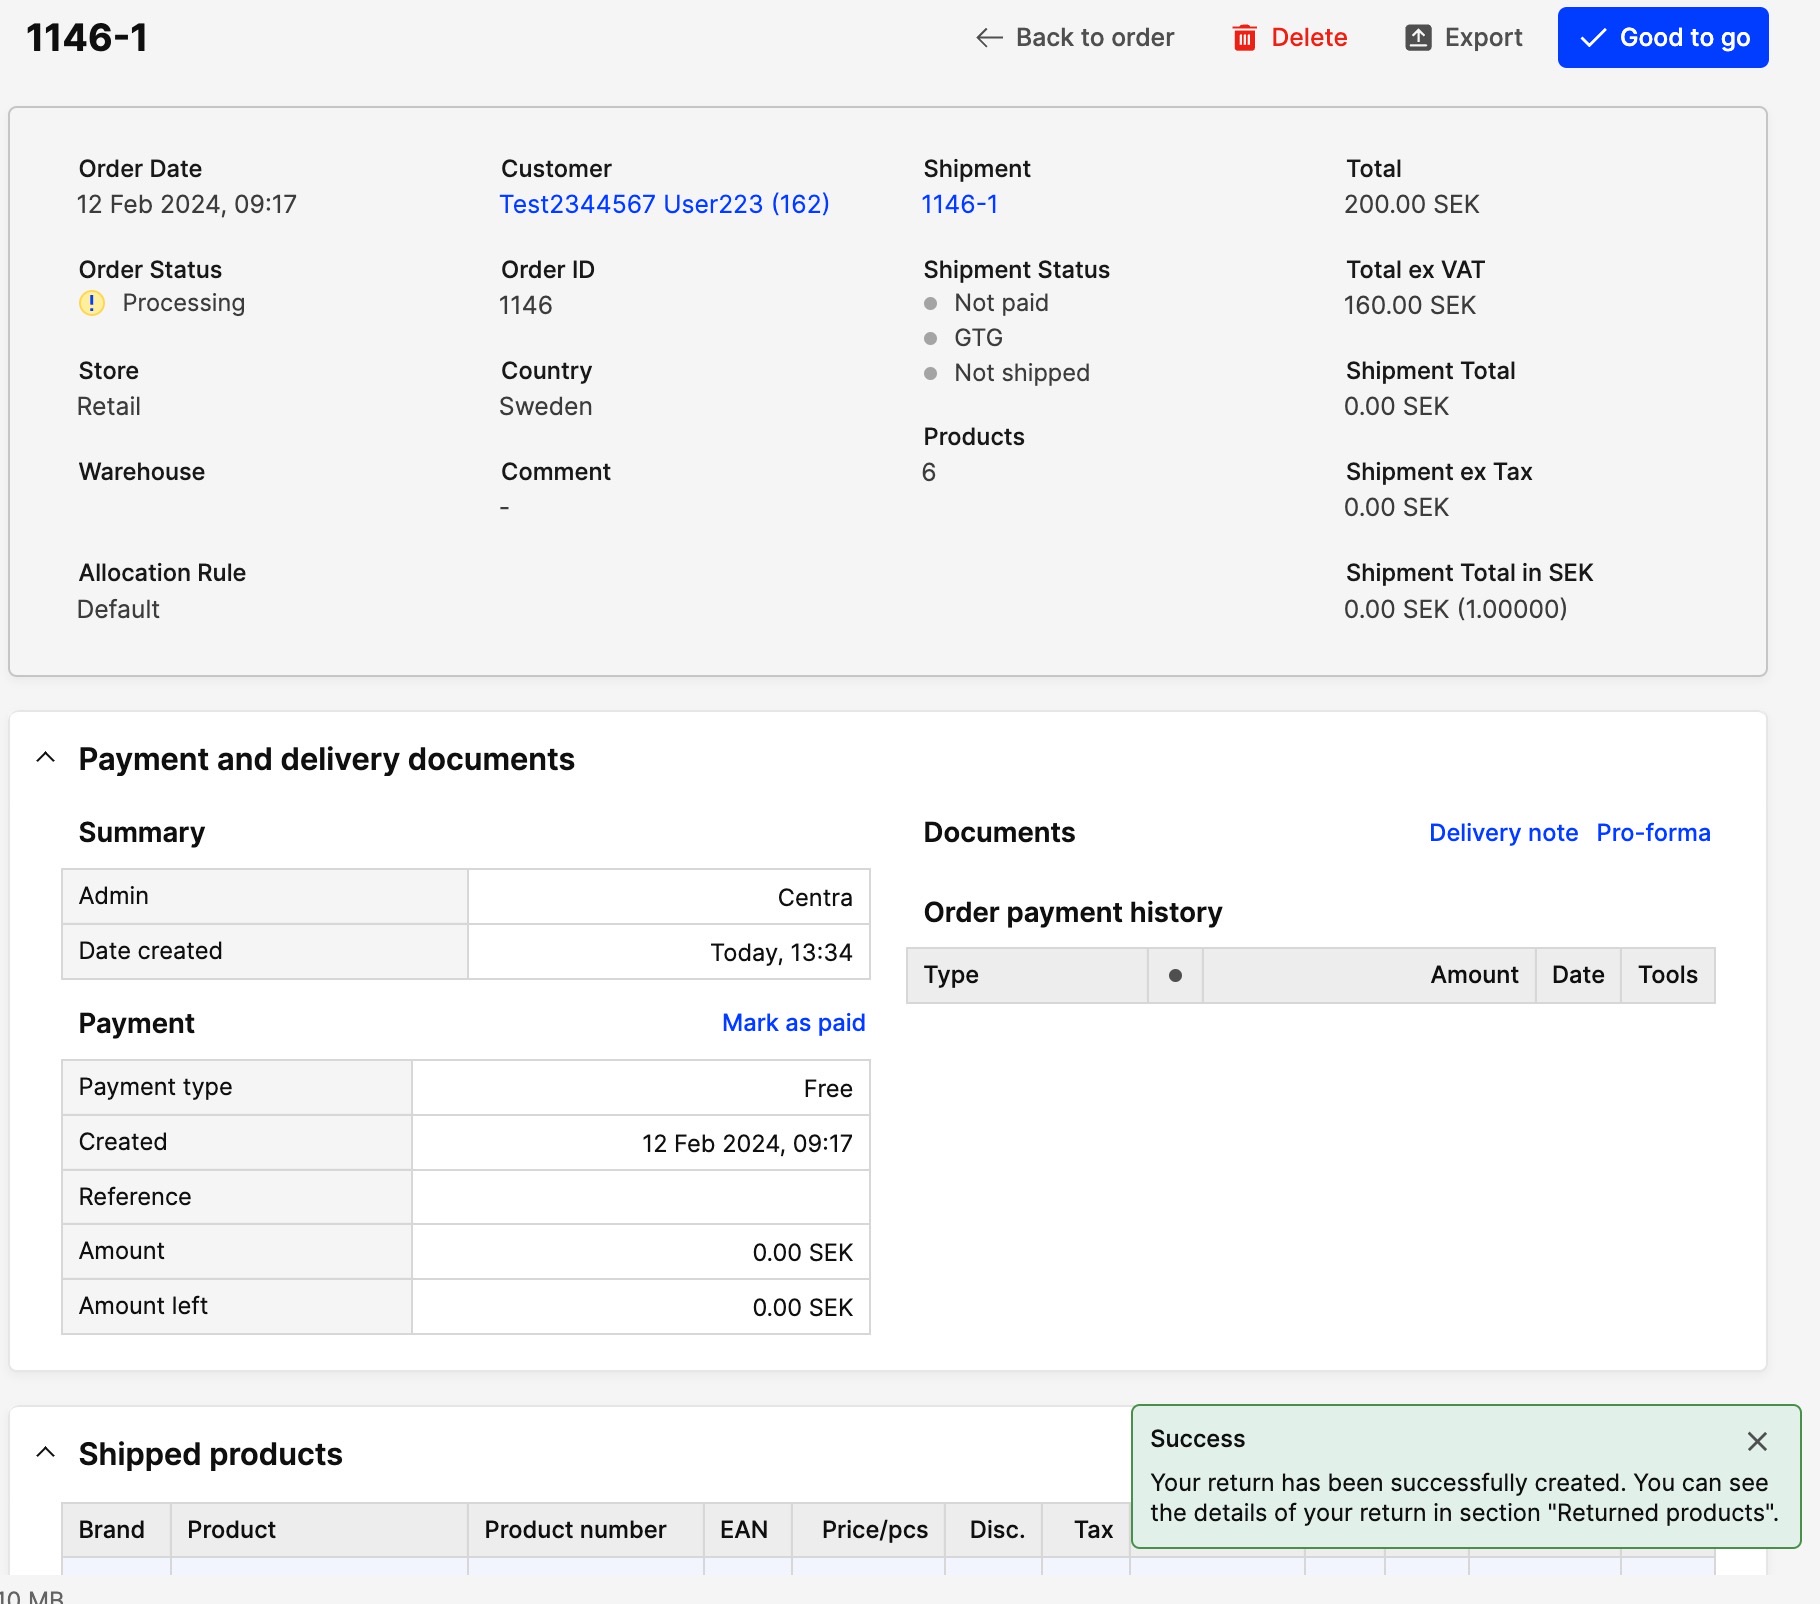Image resolution: width=1820 pixels, height=1604 pixels.
Task: Click the Not paid status indicator
Action: [1000, 303]
